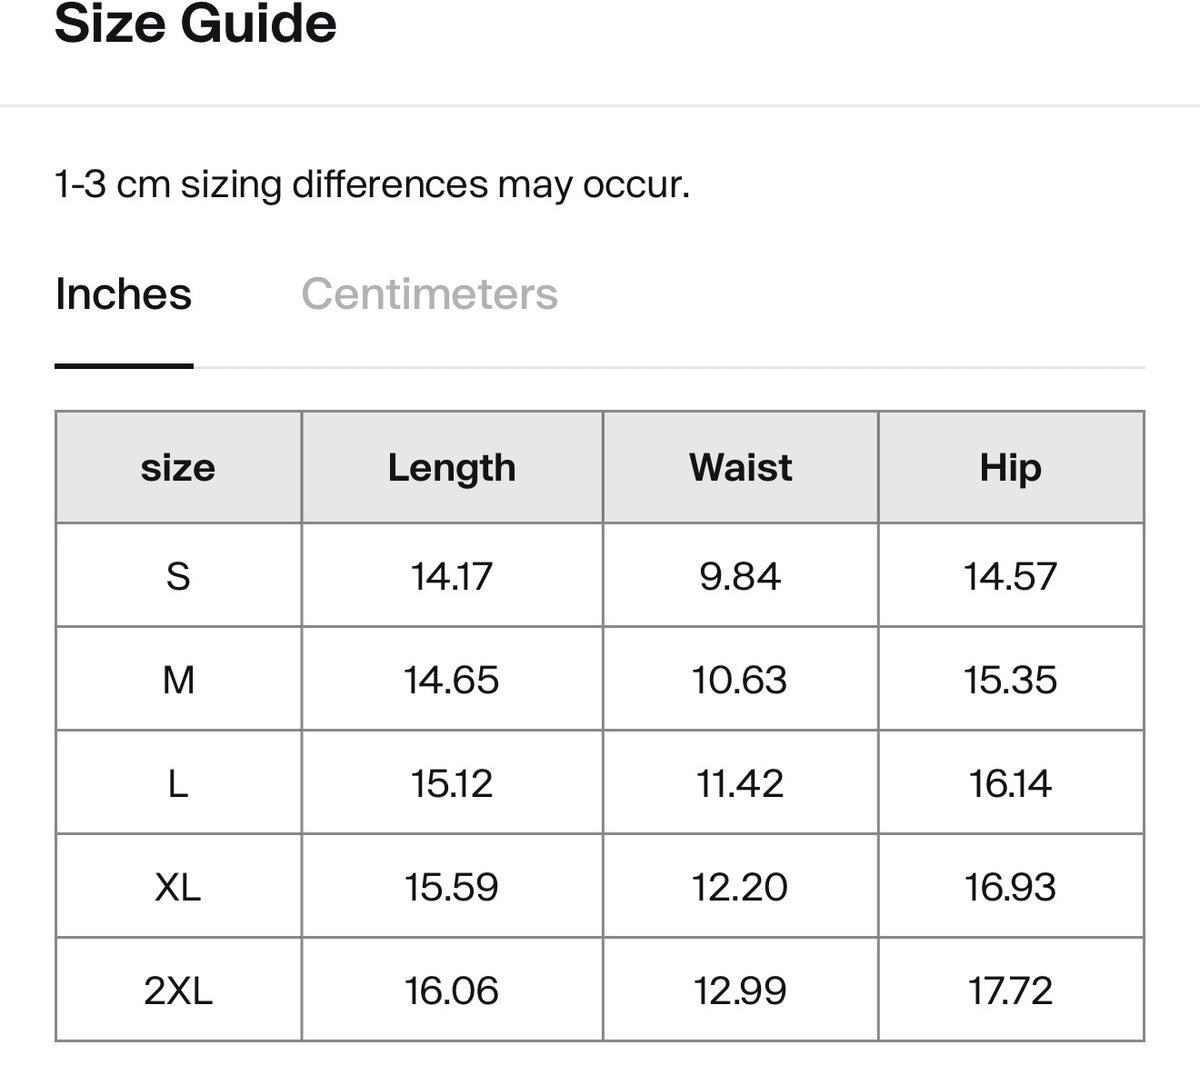Viewport: 1200px width, 1075px height.
Task: Click the Waist column header
Action: 740,467
